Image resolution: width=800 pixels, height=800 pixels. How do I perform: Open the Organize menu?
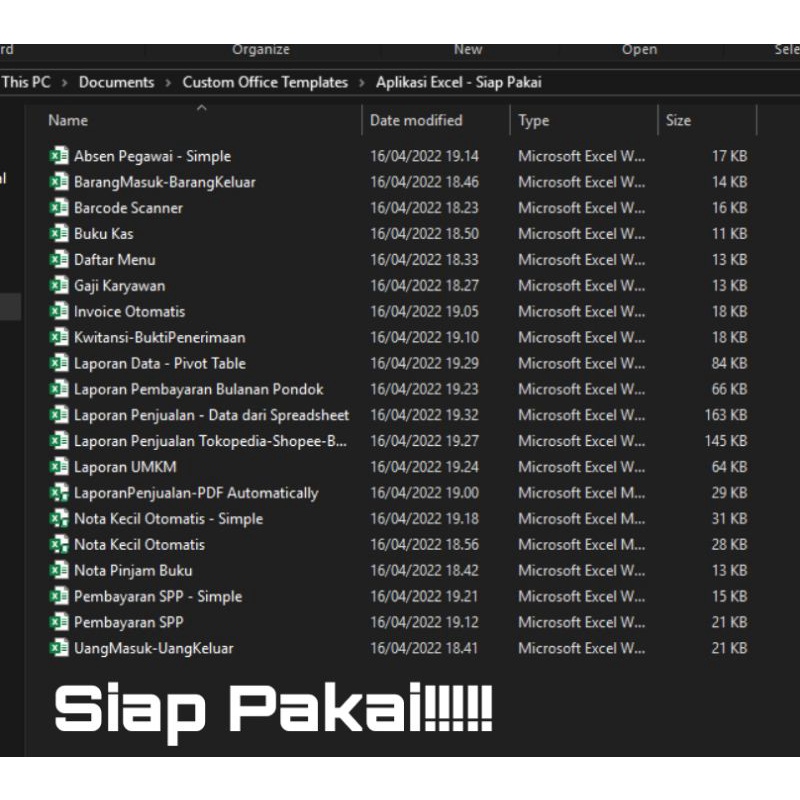260,48
